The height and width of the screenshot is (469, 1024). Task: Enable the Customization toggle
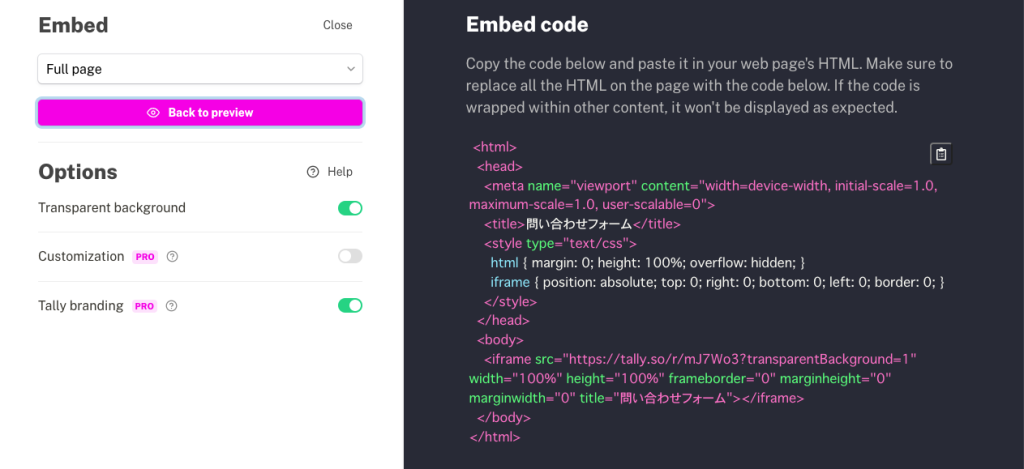[350, 256]
